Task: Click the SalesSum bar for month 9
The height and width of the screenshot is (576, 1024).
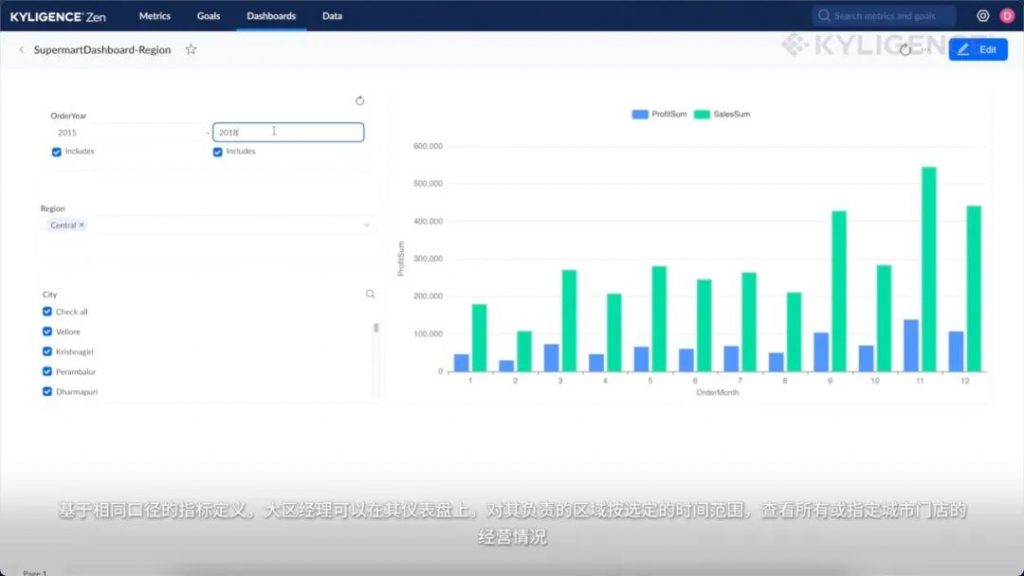Action: pos(839,291)
